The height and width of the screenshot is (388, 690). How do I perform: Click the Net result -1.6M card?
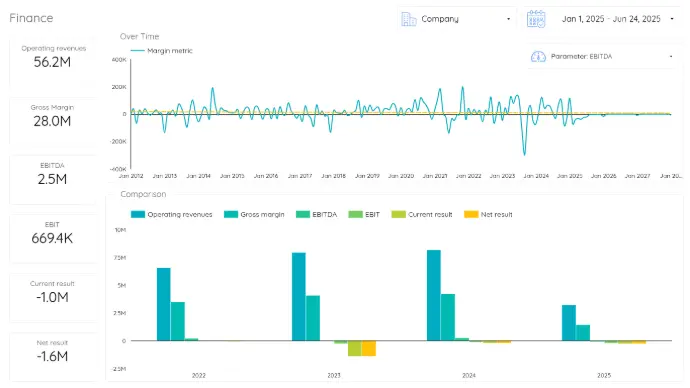coord(53,357)
